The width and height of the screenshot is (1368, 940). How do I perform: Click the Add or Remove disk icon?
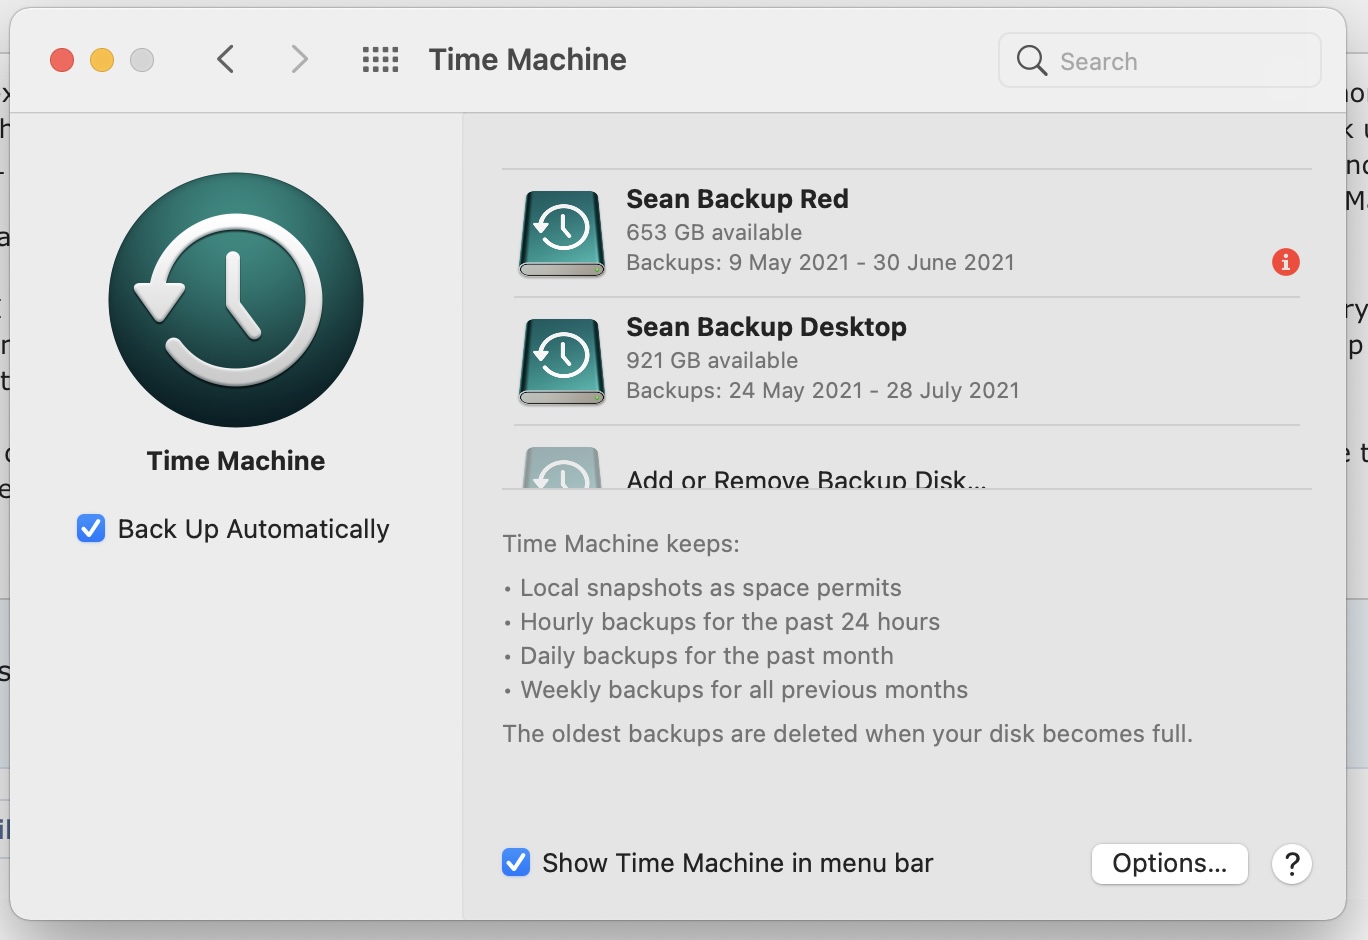point(562,470)
